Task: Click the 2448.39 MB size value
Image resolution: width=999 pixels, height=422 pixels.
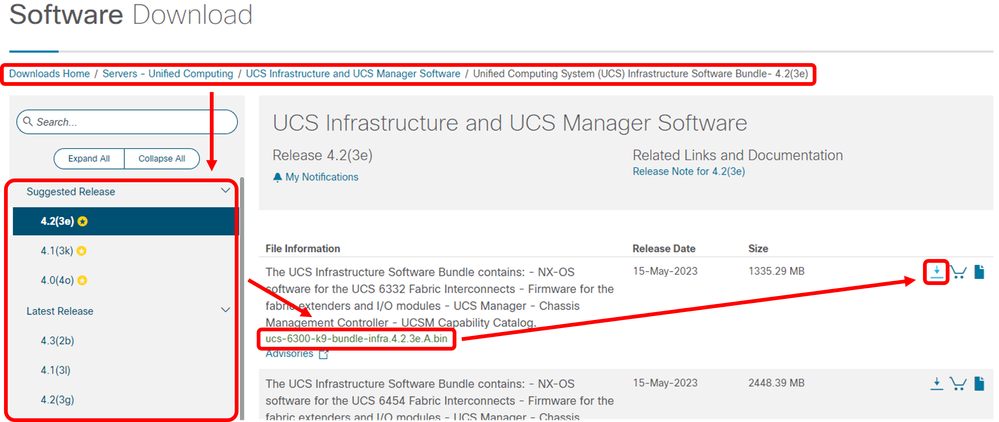Action: 777,383
